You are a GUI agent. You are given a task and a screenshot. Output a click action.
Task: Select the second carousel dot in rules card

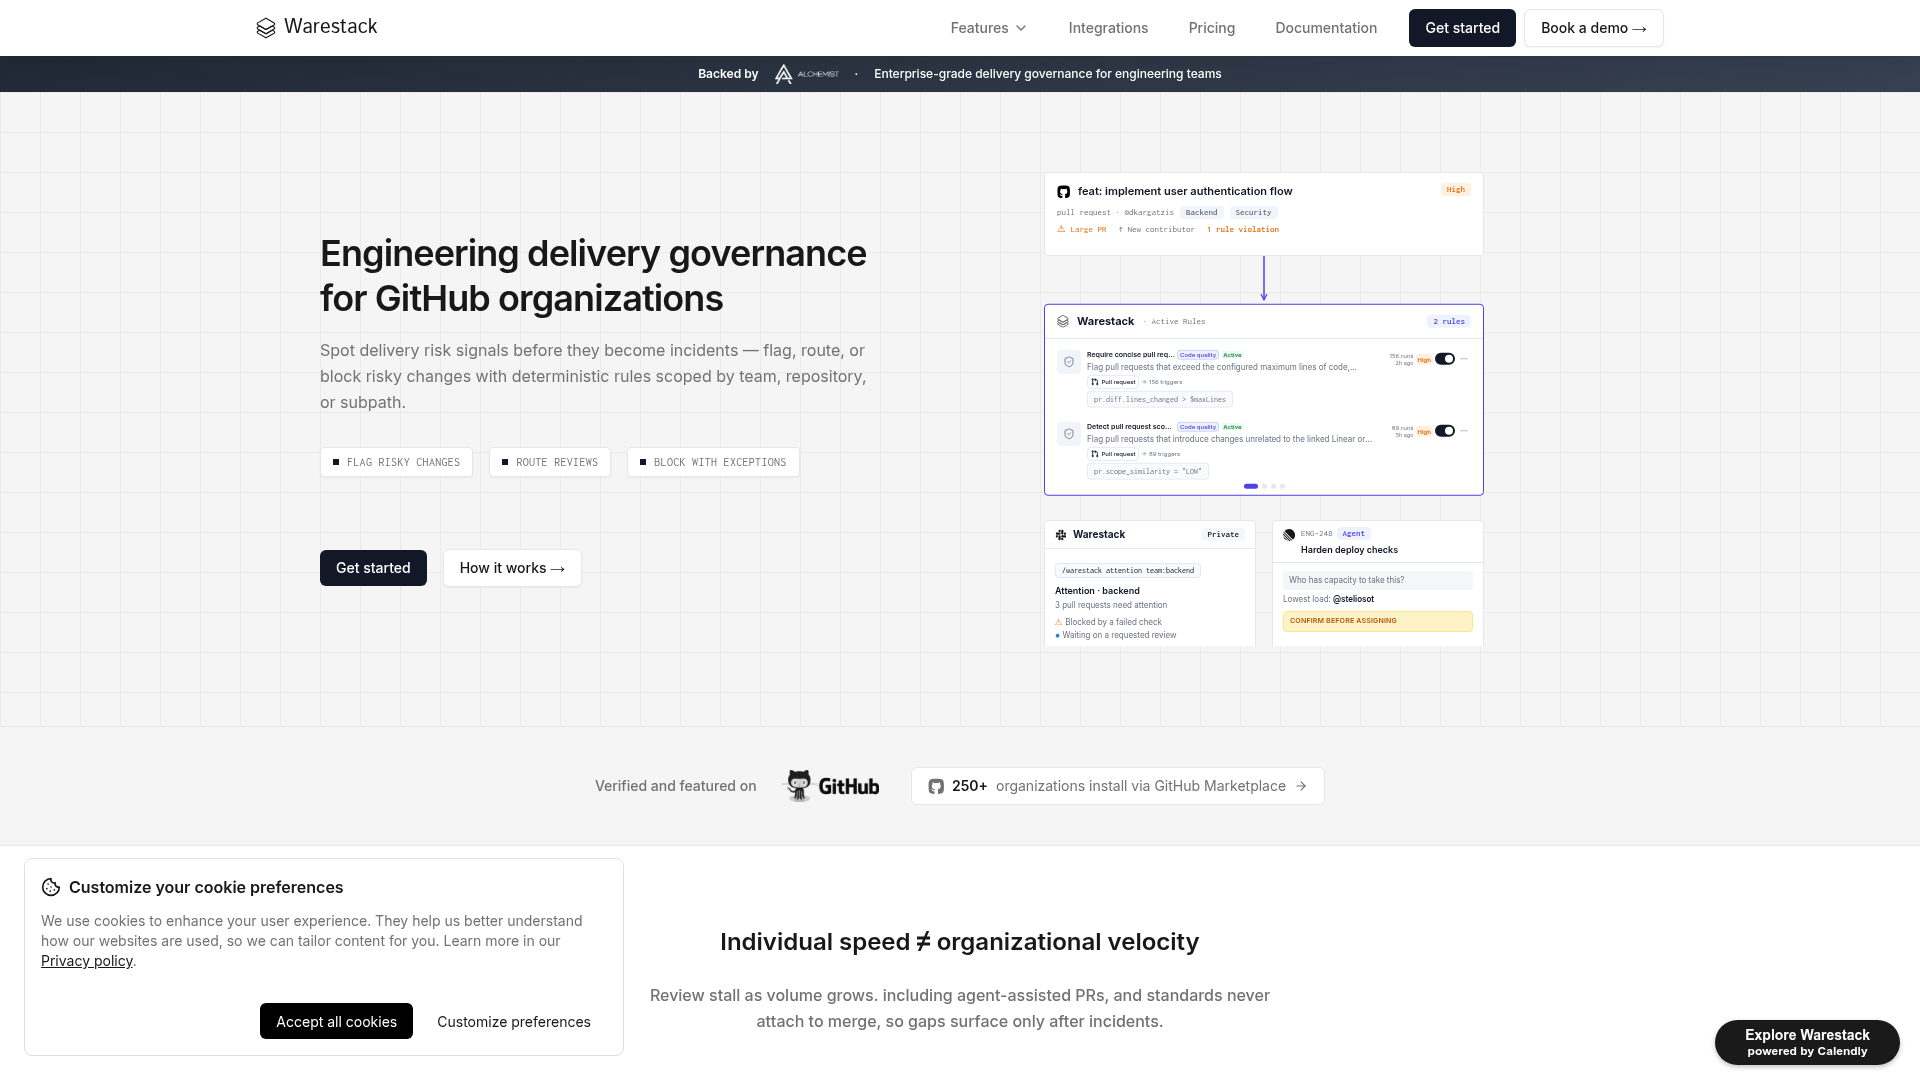point(1264,486)
